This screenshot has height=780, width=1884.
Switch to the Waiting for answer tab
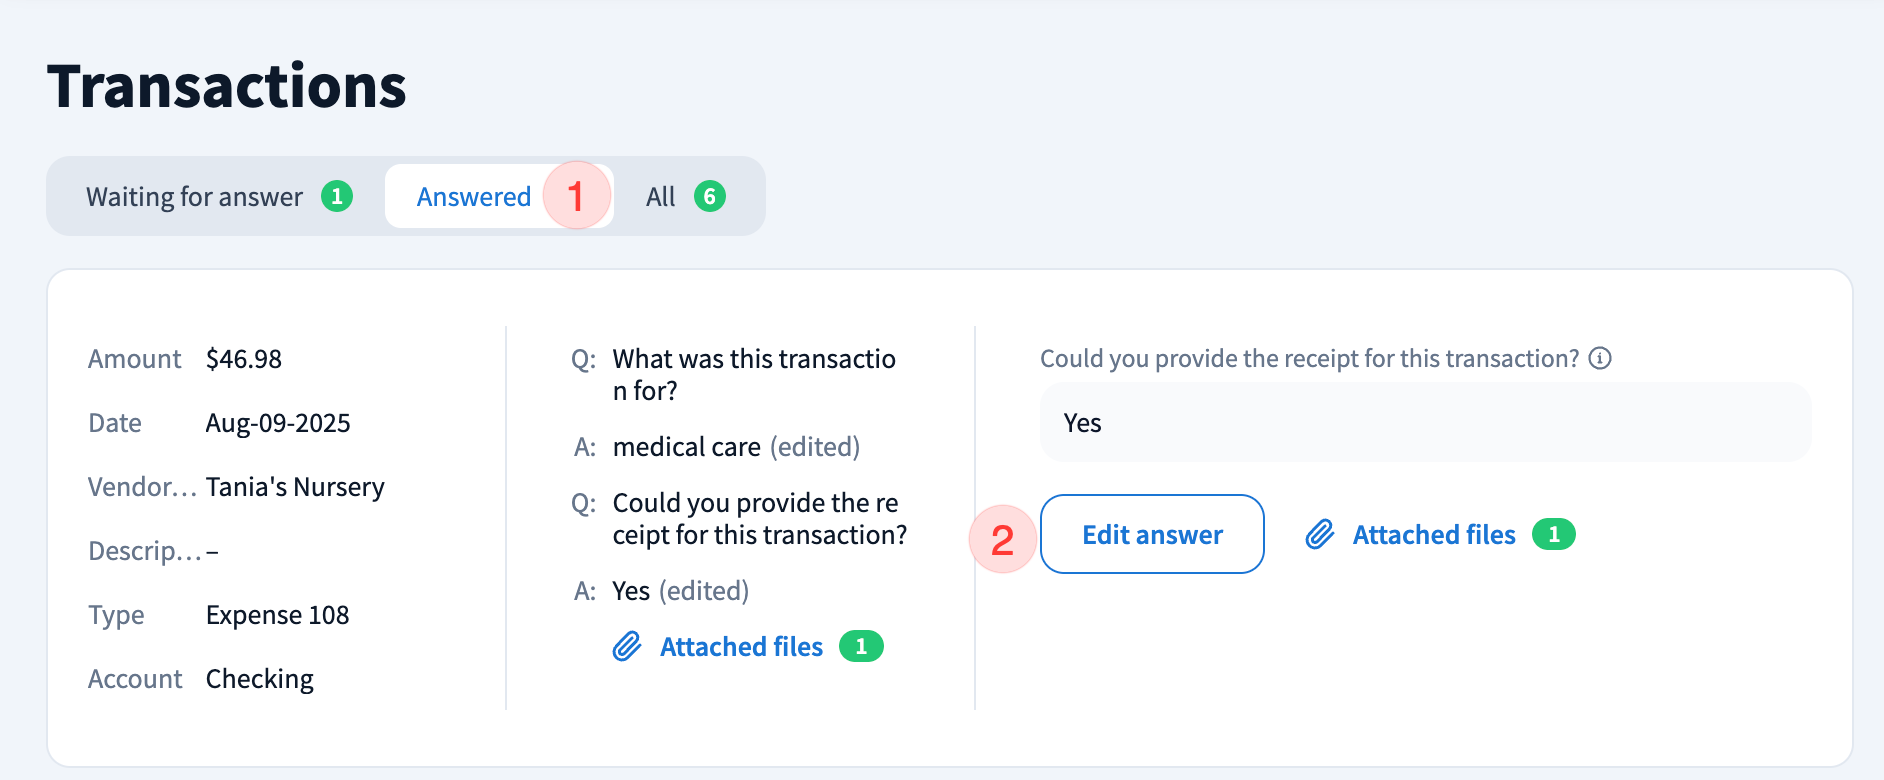click(x=195, y=197)
